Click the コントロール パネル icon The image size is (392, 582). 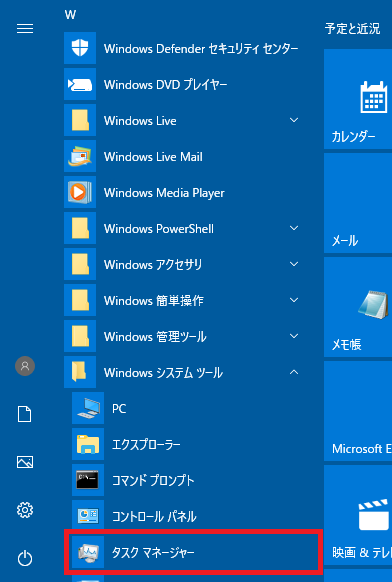(88, 516)
